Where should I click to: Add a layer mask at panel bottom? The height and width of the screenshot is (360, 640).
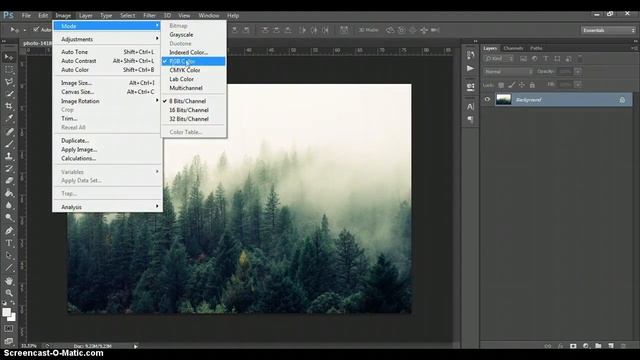573,346
